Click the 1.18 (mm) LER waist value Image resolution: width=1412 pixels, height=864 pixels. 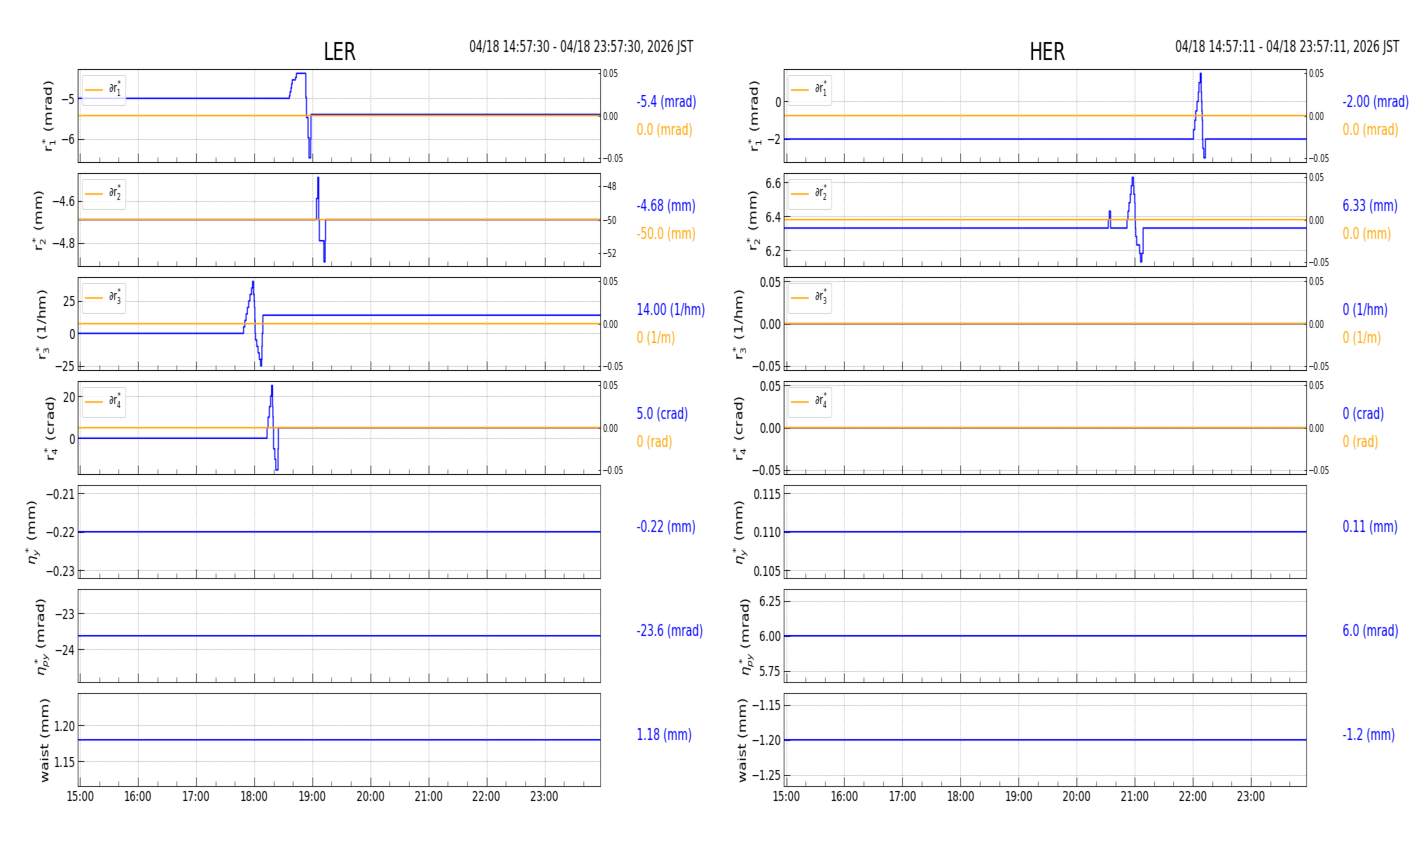click(664, 735)
